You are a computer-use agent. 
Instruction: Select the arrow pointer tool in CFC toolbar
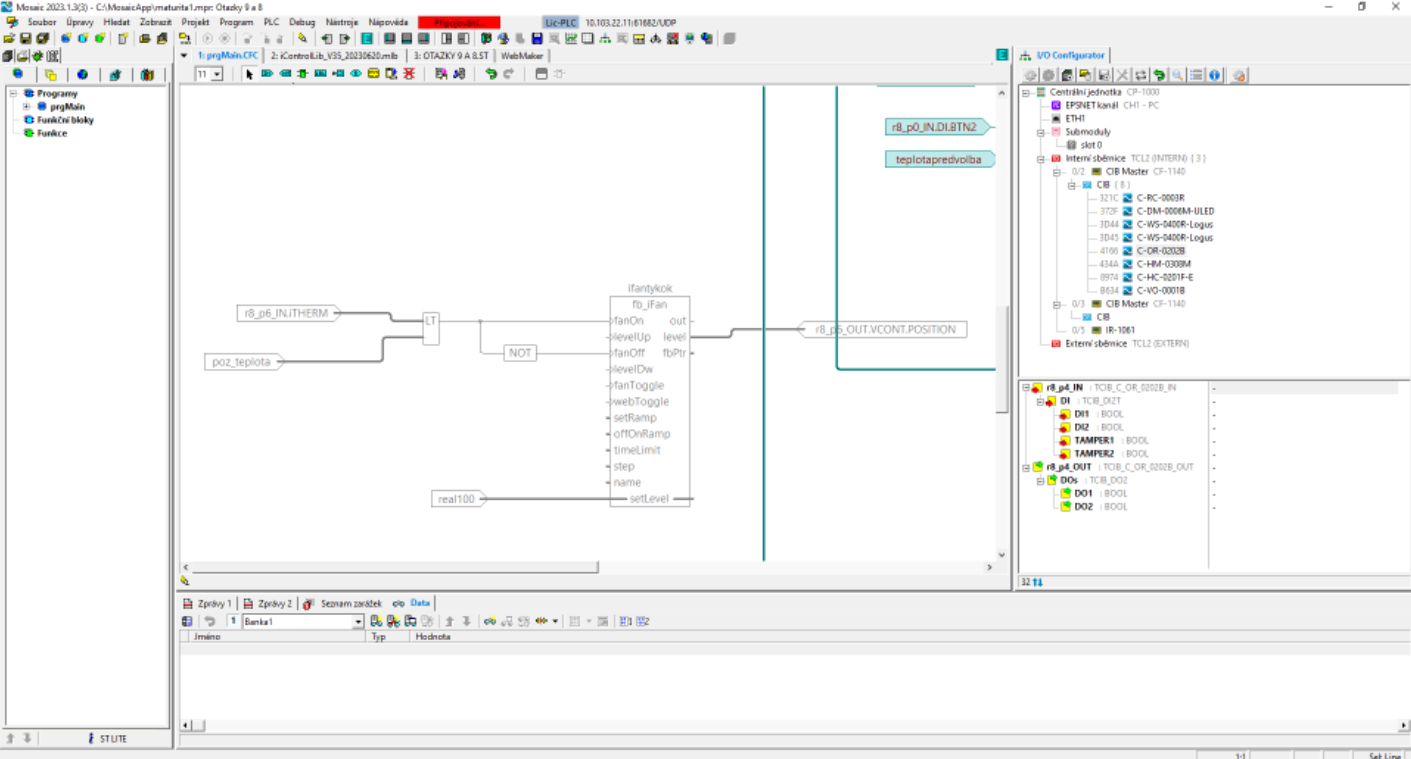(x=249, y=74)
